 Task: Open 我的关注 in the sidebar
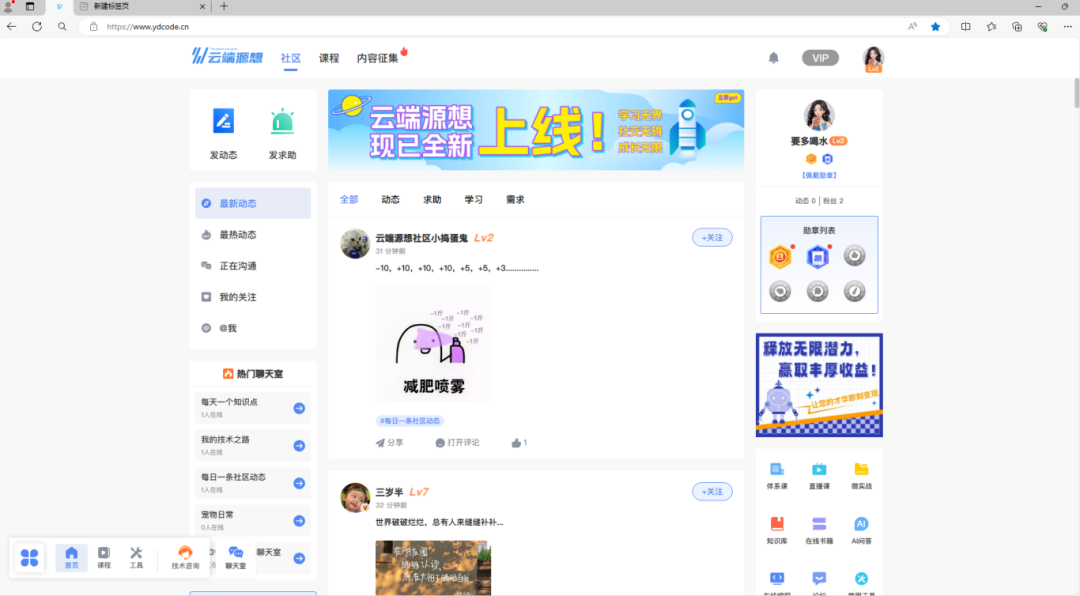[253, 297]
